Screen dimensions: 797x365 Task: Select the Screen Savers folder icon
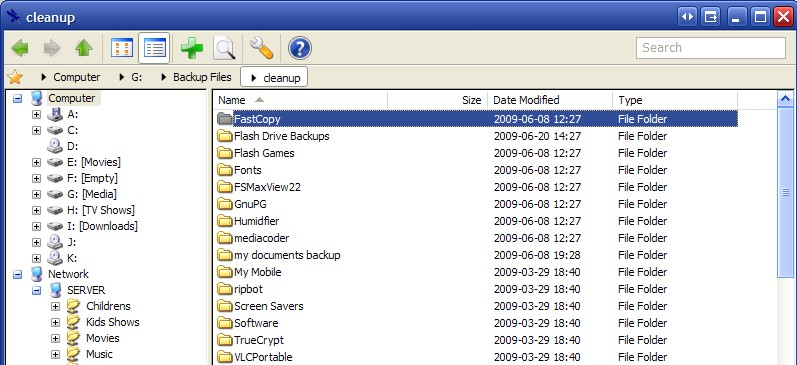[x=225, y=306]
